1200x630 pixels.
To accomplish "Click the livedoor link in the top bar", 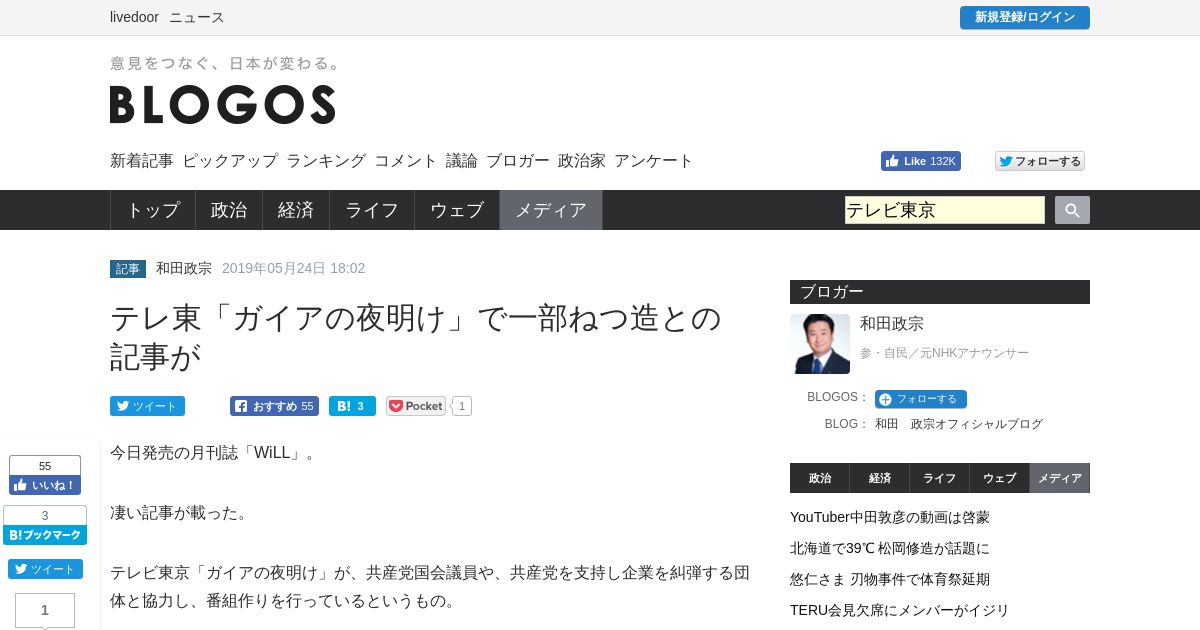I will [134, 17].
